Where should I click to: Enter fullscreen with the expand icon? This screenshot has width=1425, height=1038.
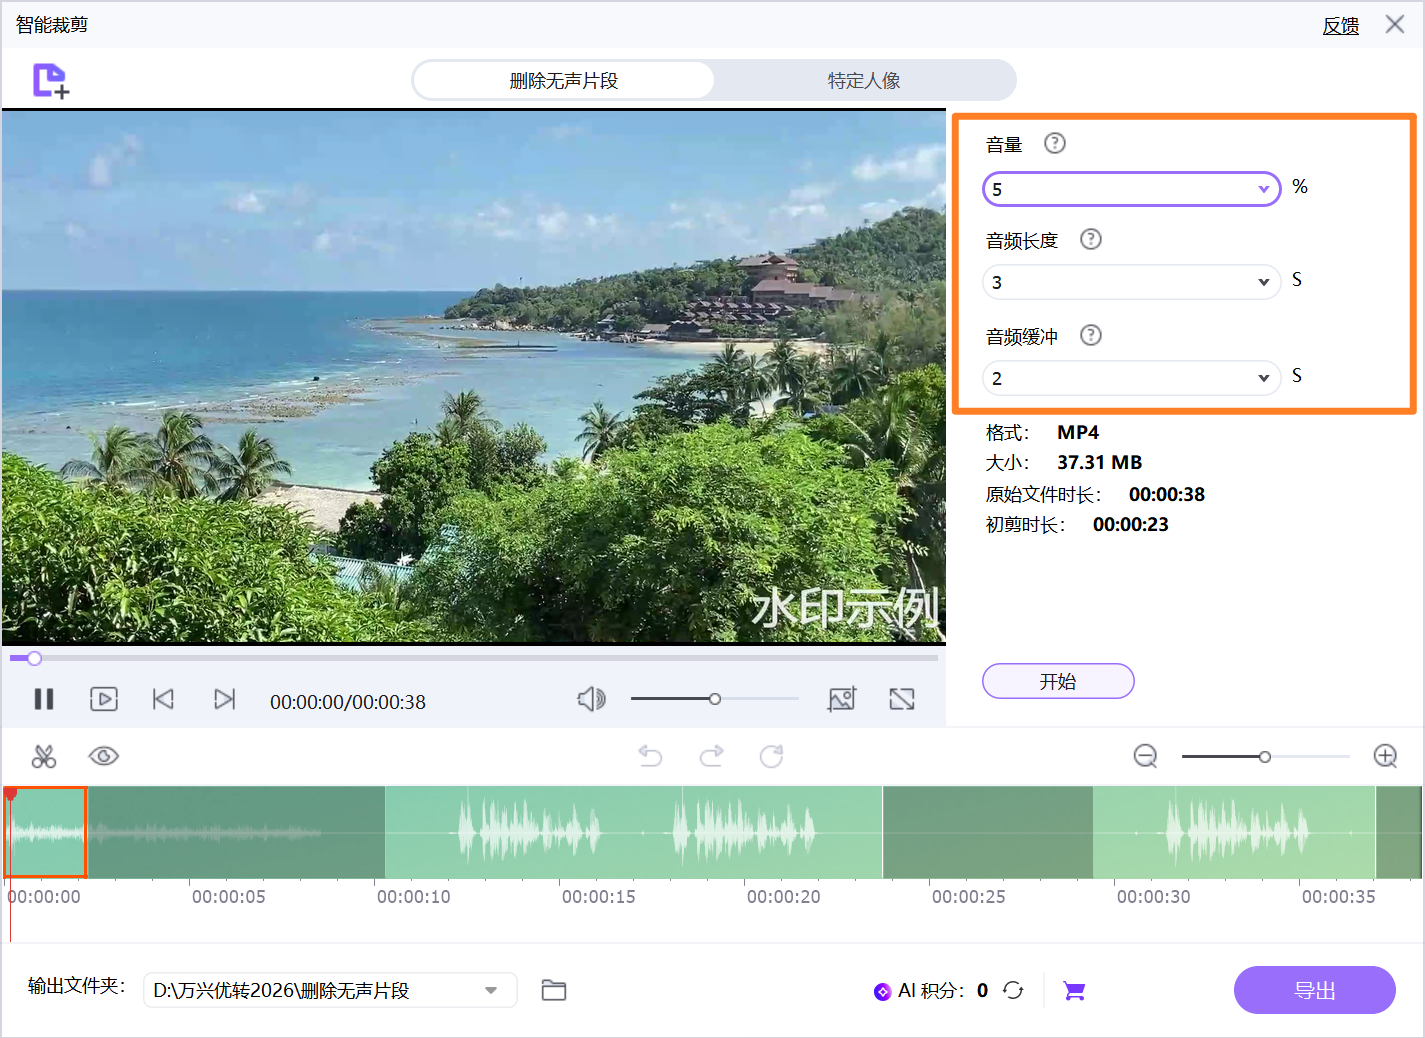click(x=901, y=699)
